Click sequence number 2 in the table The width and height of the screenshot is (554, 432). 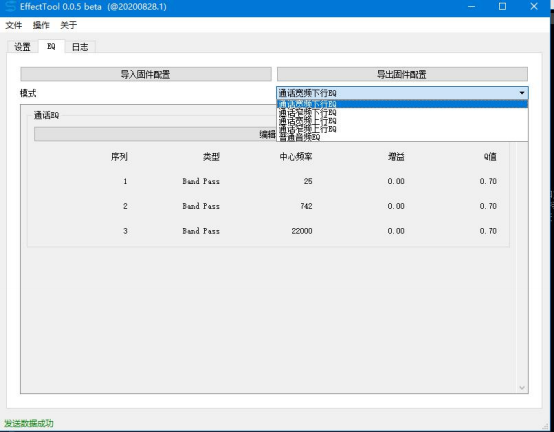click(x=125, y=206)
